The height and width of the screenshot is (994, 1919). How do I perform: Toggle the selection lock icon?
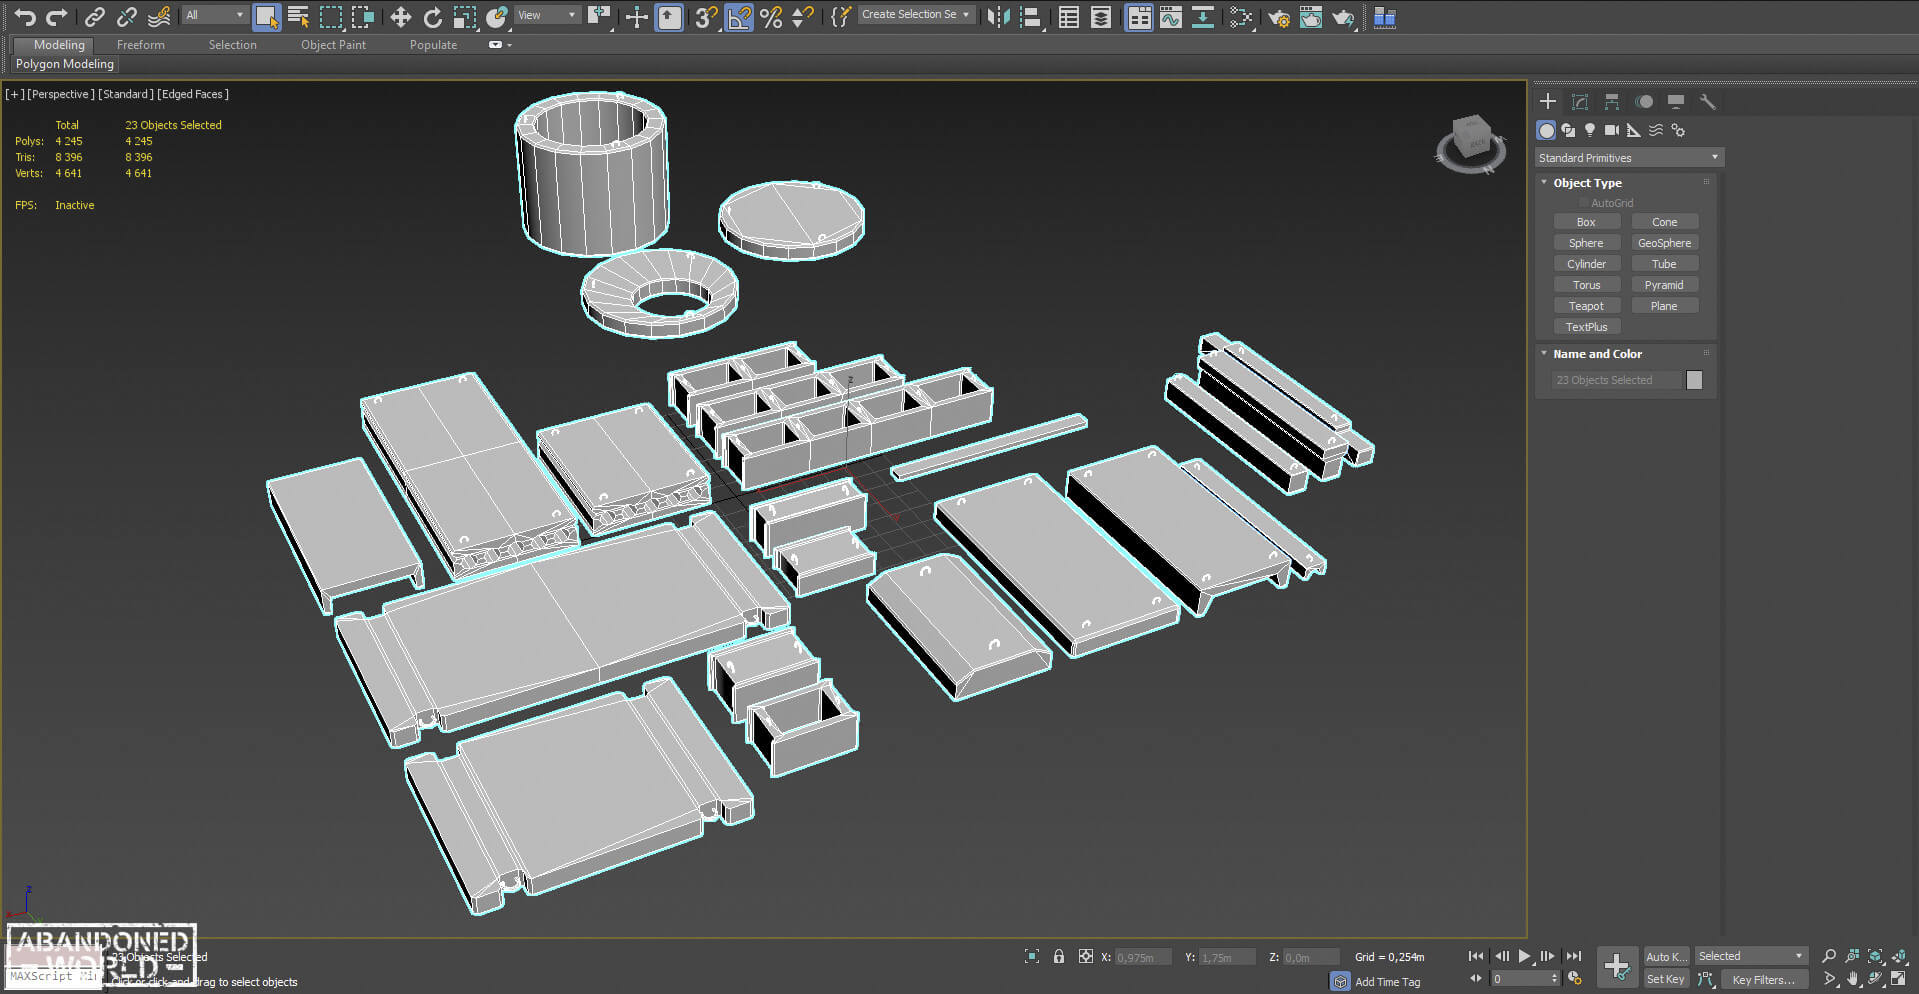[x=1059, y=957]
